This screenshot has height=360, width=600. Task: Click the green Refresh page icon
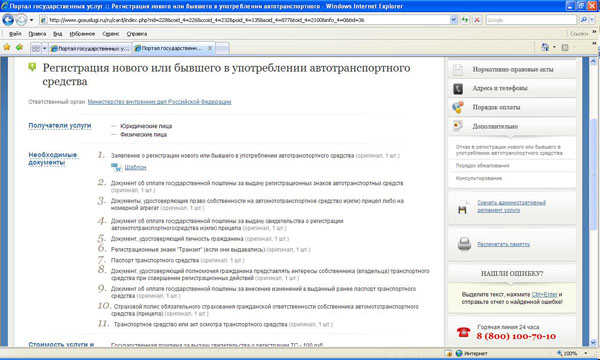pyautogui.click(x=465, y=20)
